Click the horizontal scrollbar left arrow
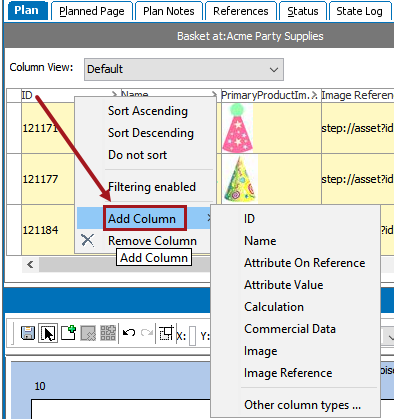Viewport: 394px width, 419px height. click(x=30, y=265)
